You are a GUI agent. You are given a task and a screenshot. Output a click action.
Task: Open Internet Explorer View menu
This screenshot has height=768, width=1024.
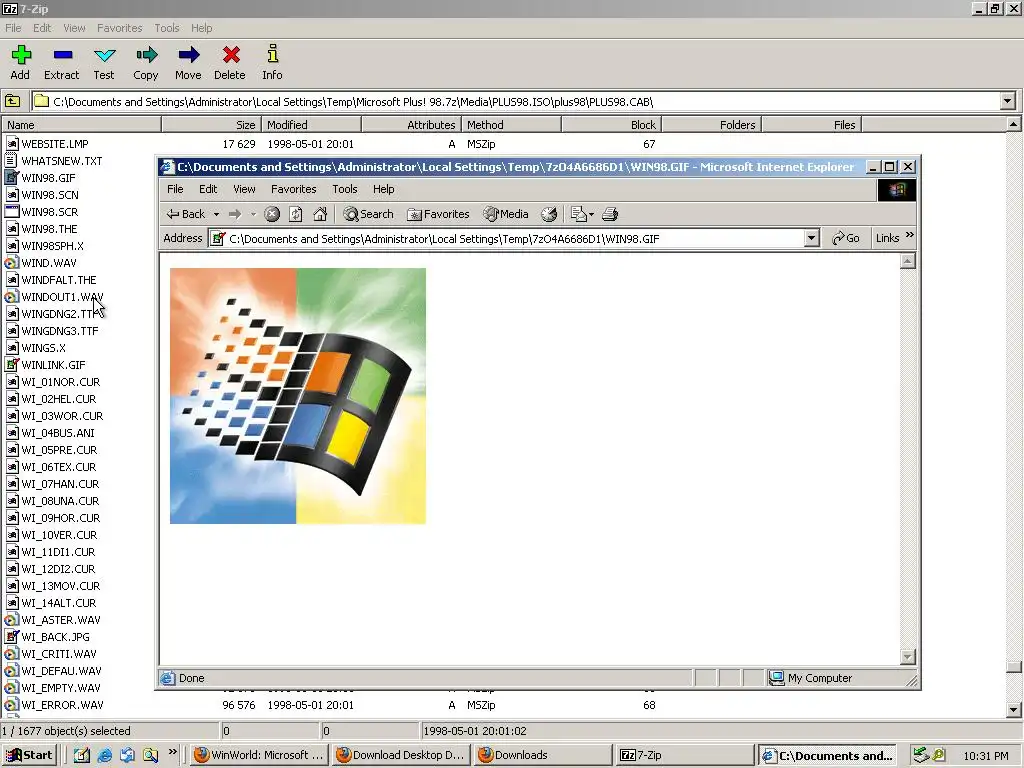tap(244, 189)
